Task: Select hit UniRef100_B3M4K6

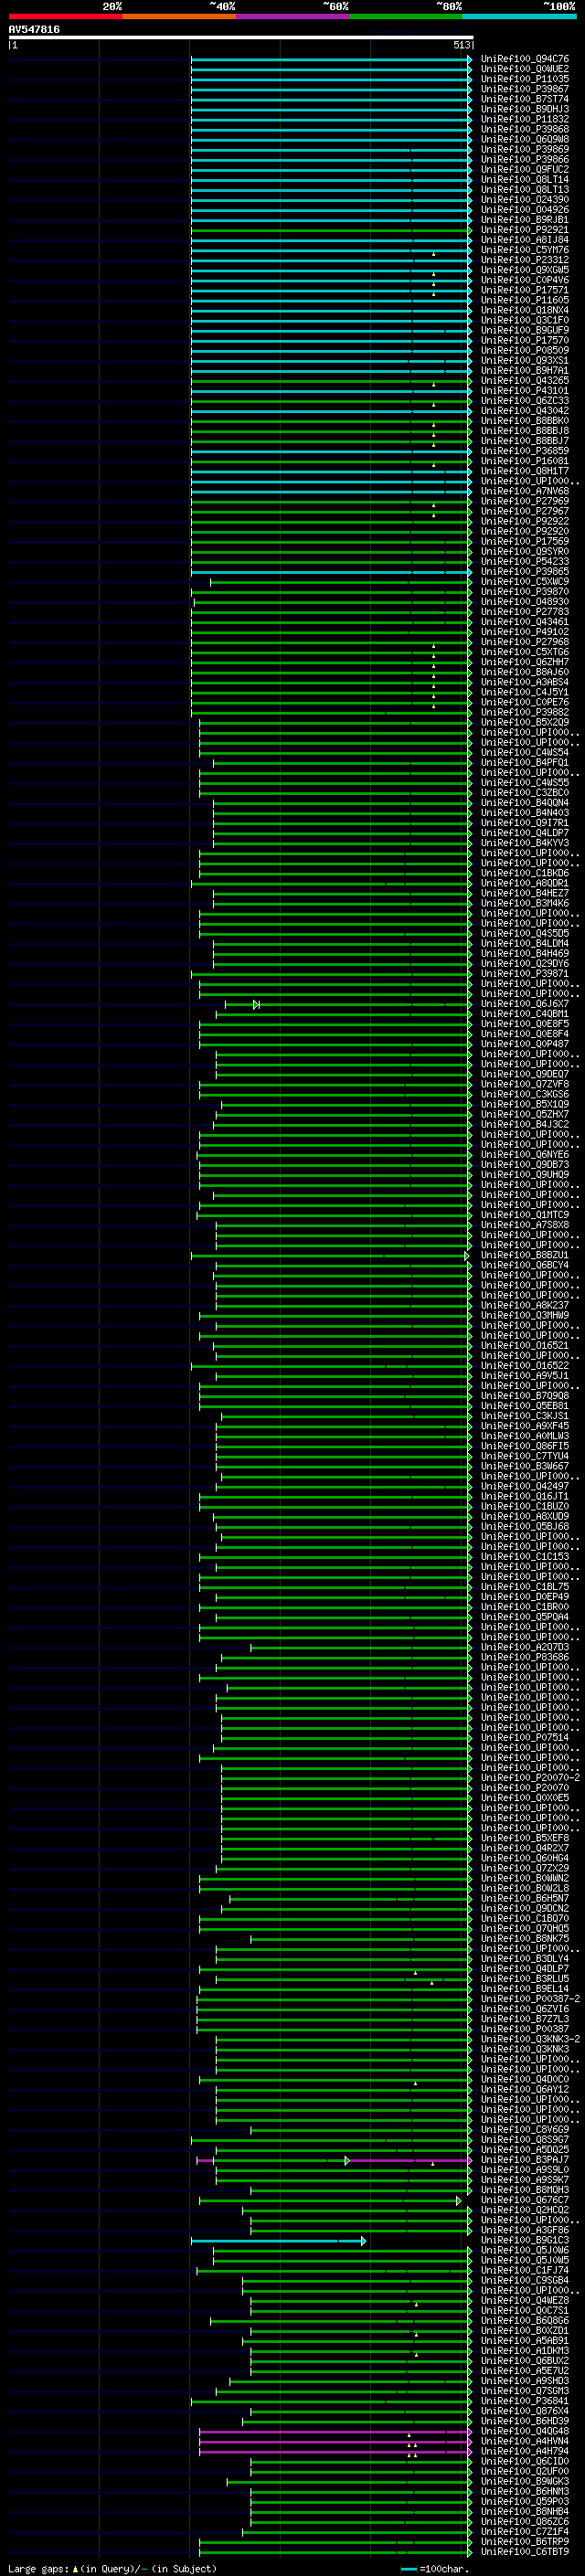Action: coord(524,903)
